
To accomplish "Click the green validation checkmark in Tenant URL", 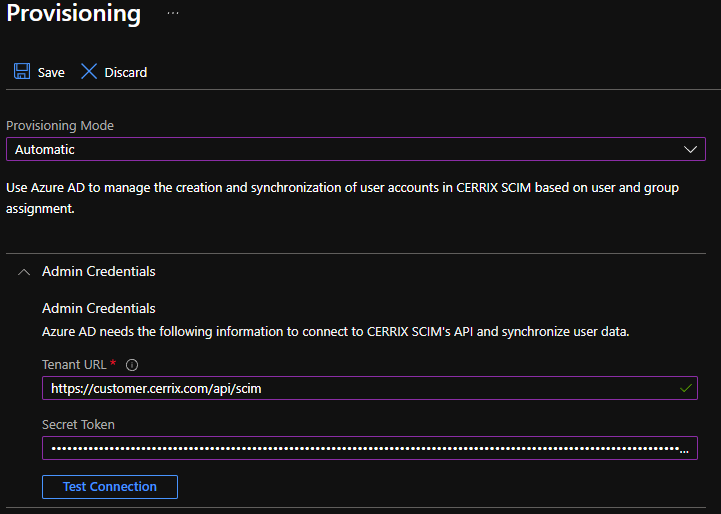I will [x=686, y=388].
